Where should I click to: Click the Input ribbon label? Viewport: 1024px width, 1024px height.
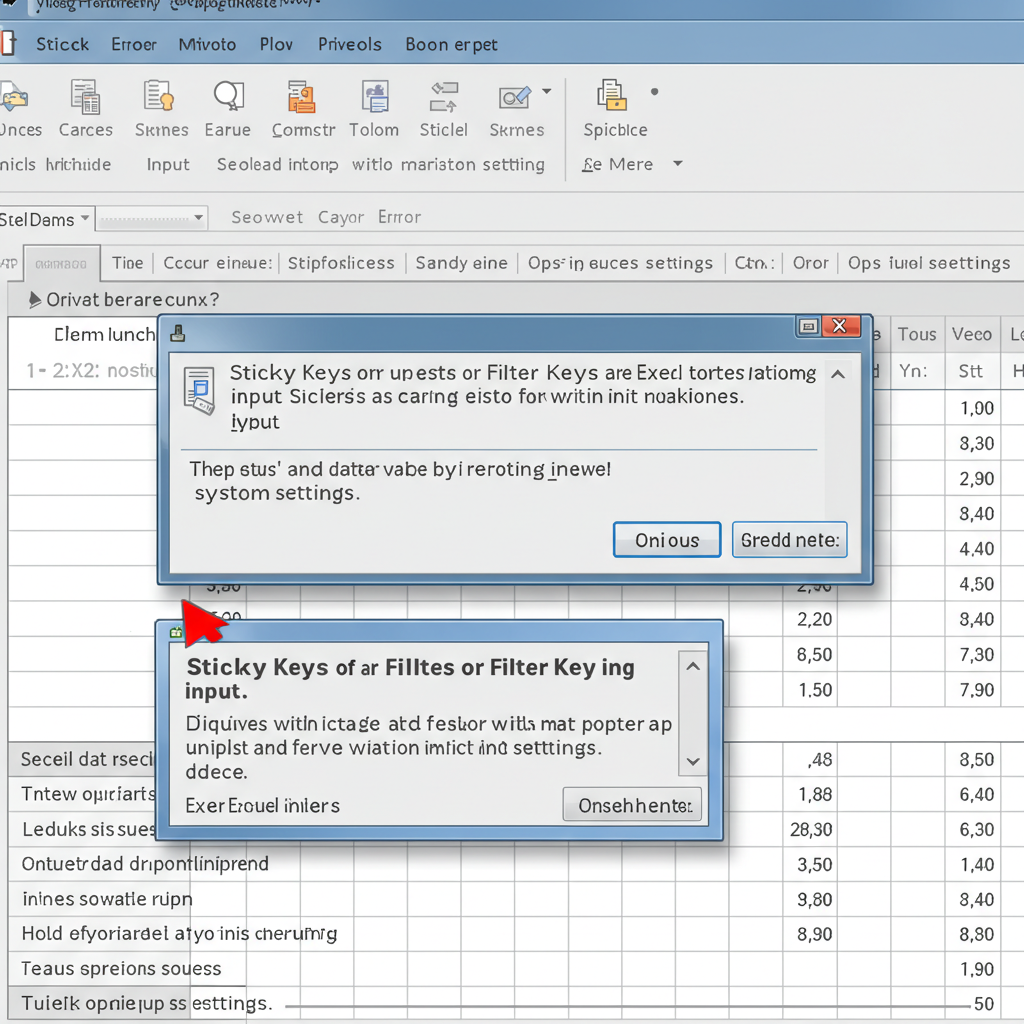pos(168,165)
